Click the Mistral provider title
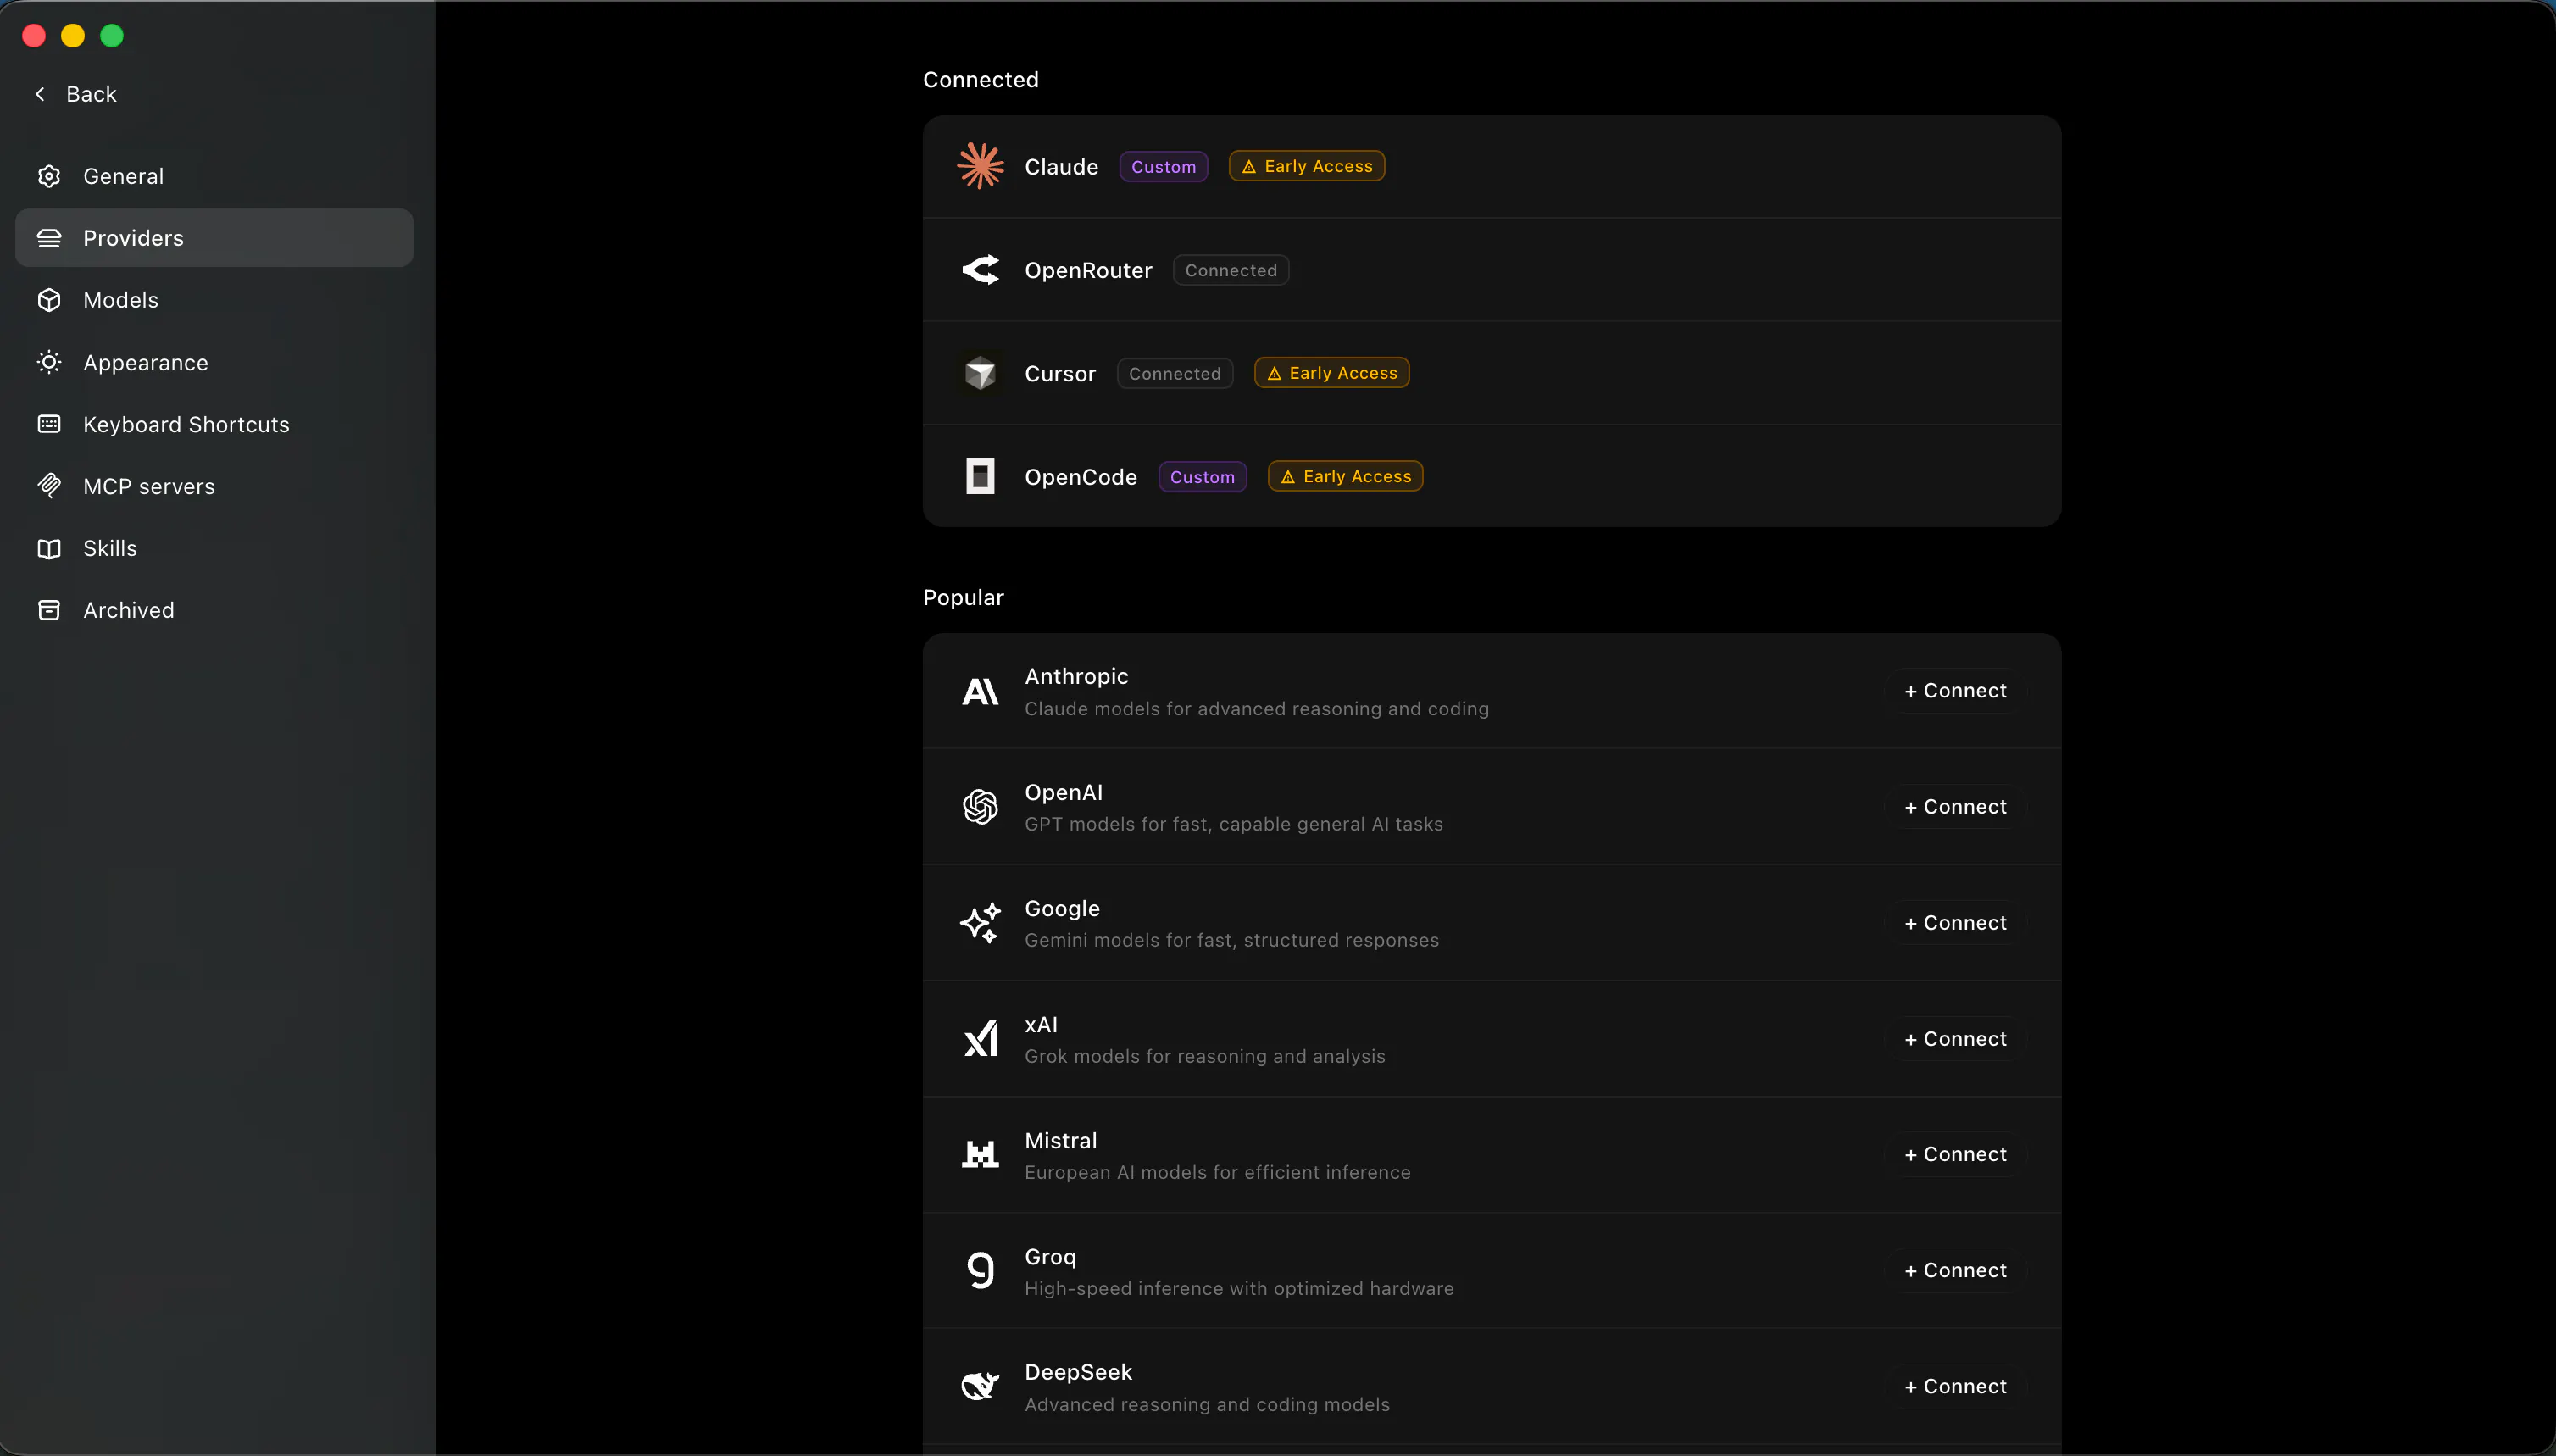Viewport: 2556px width, 1456px height. click(1061, 1141)
